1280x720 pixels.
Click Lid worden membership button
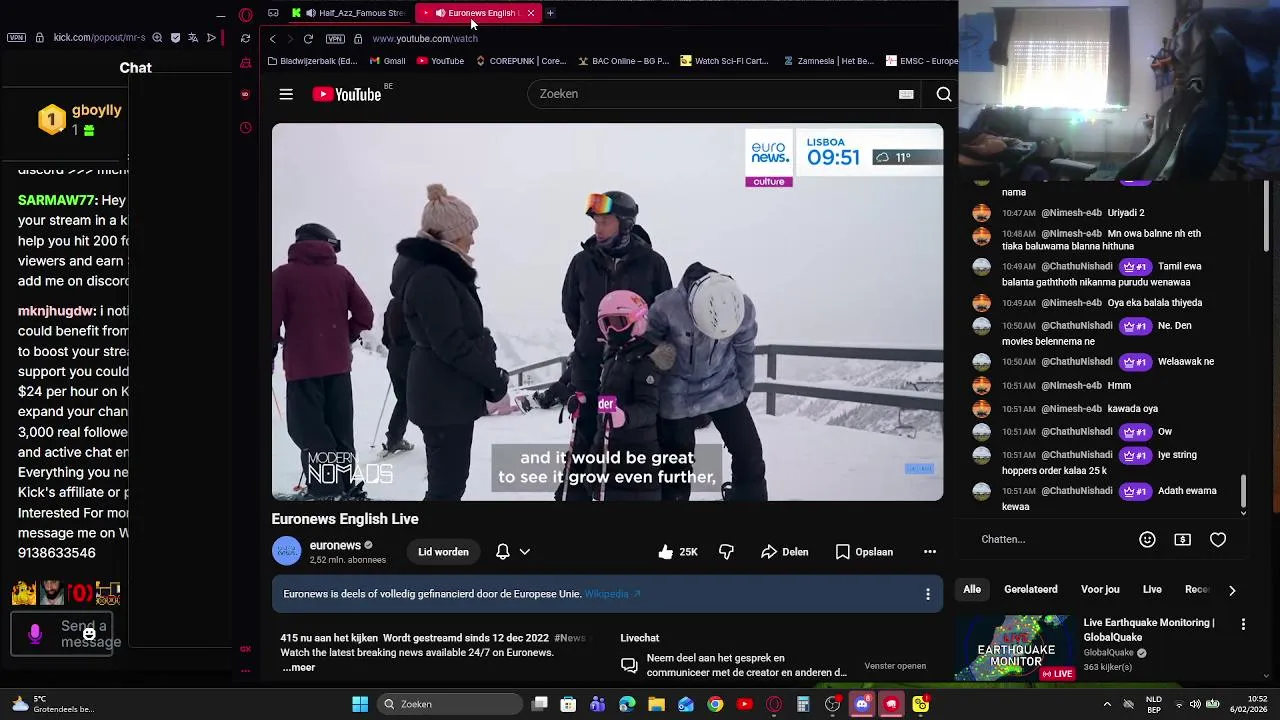443,552
